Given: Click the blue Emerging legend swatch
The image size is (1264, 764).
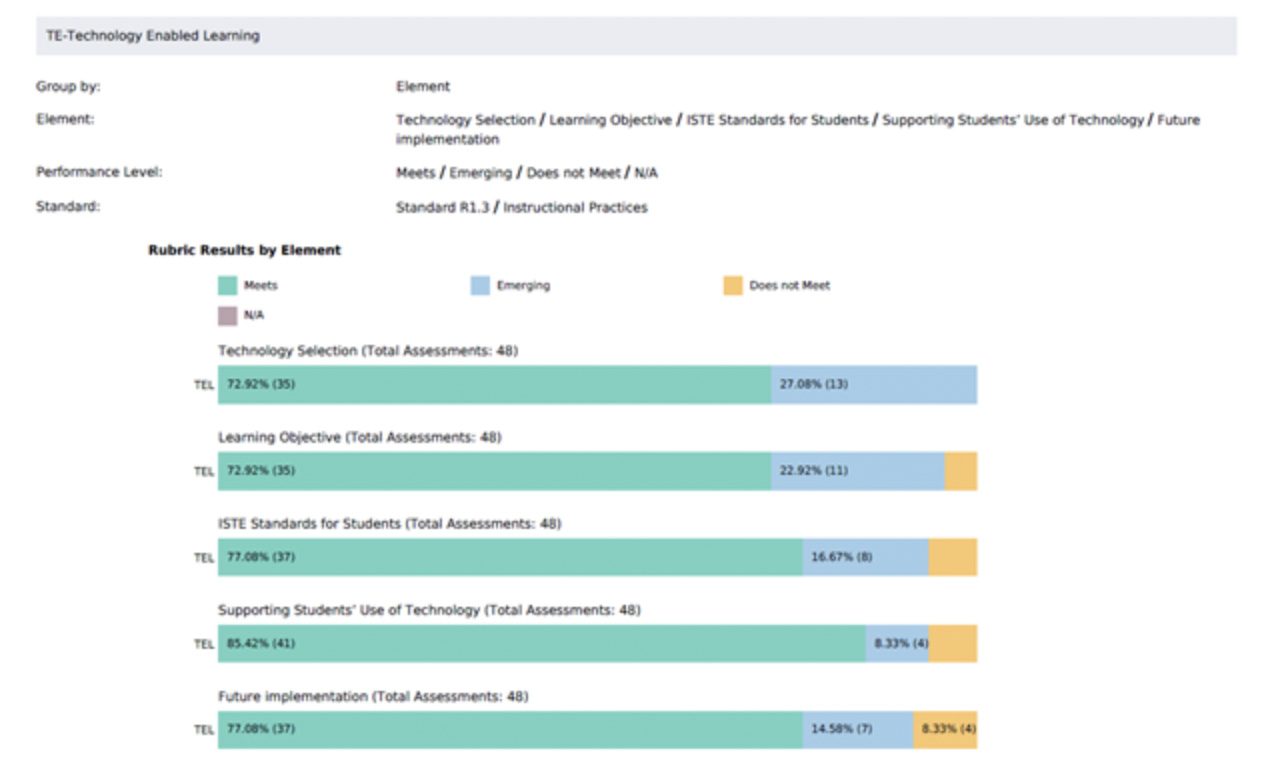Looking at the screenshot, I should click(481, 286).
